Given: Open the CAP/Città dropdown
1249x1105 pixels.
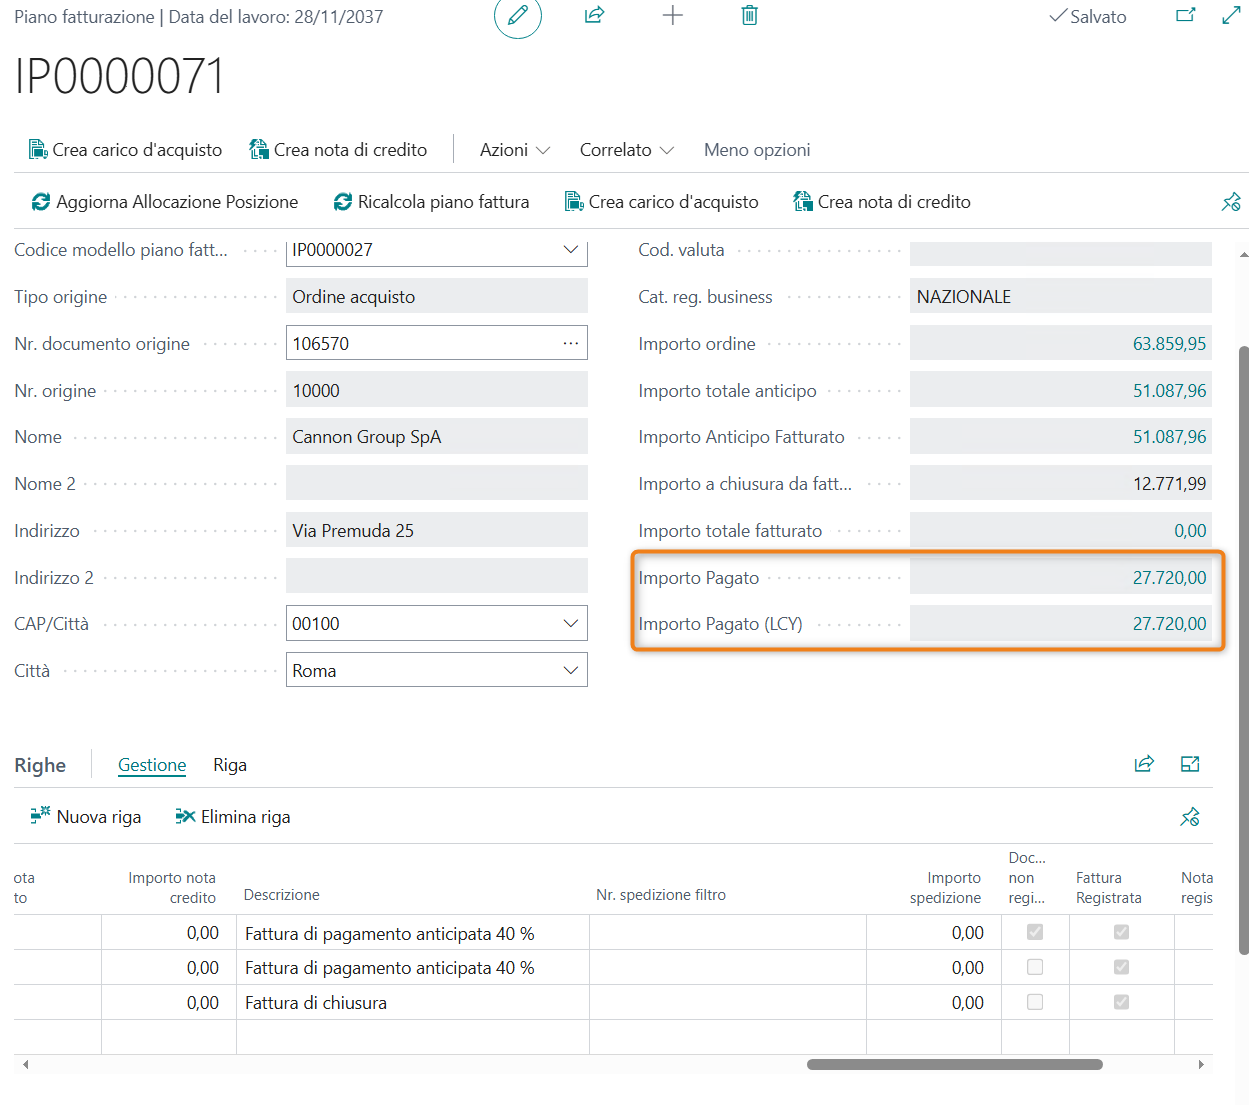Looking at the screenshot, I should click(570, 624).
